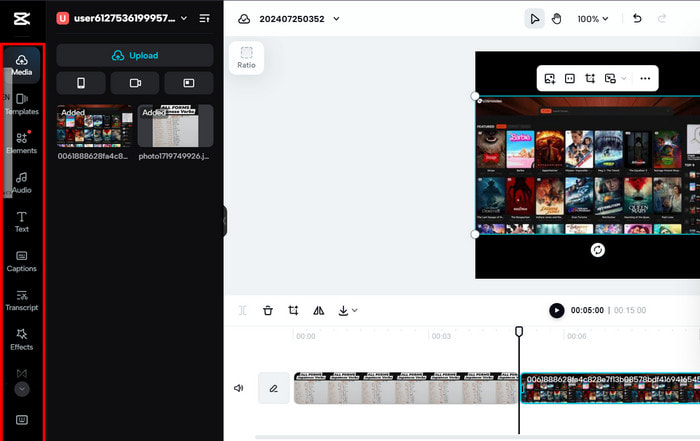Click the top-left resize handle of preview clip
The width and height of the screenshot is (700, 441).
pyautogui.click(x=475, y=96)
